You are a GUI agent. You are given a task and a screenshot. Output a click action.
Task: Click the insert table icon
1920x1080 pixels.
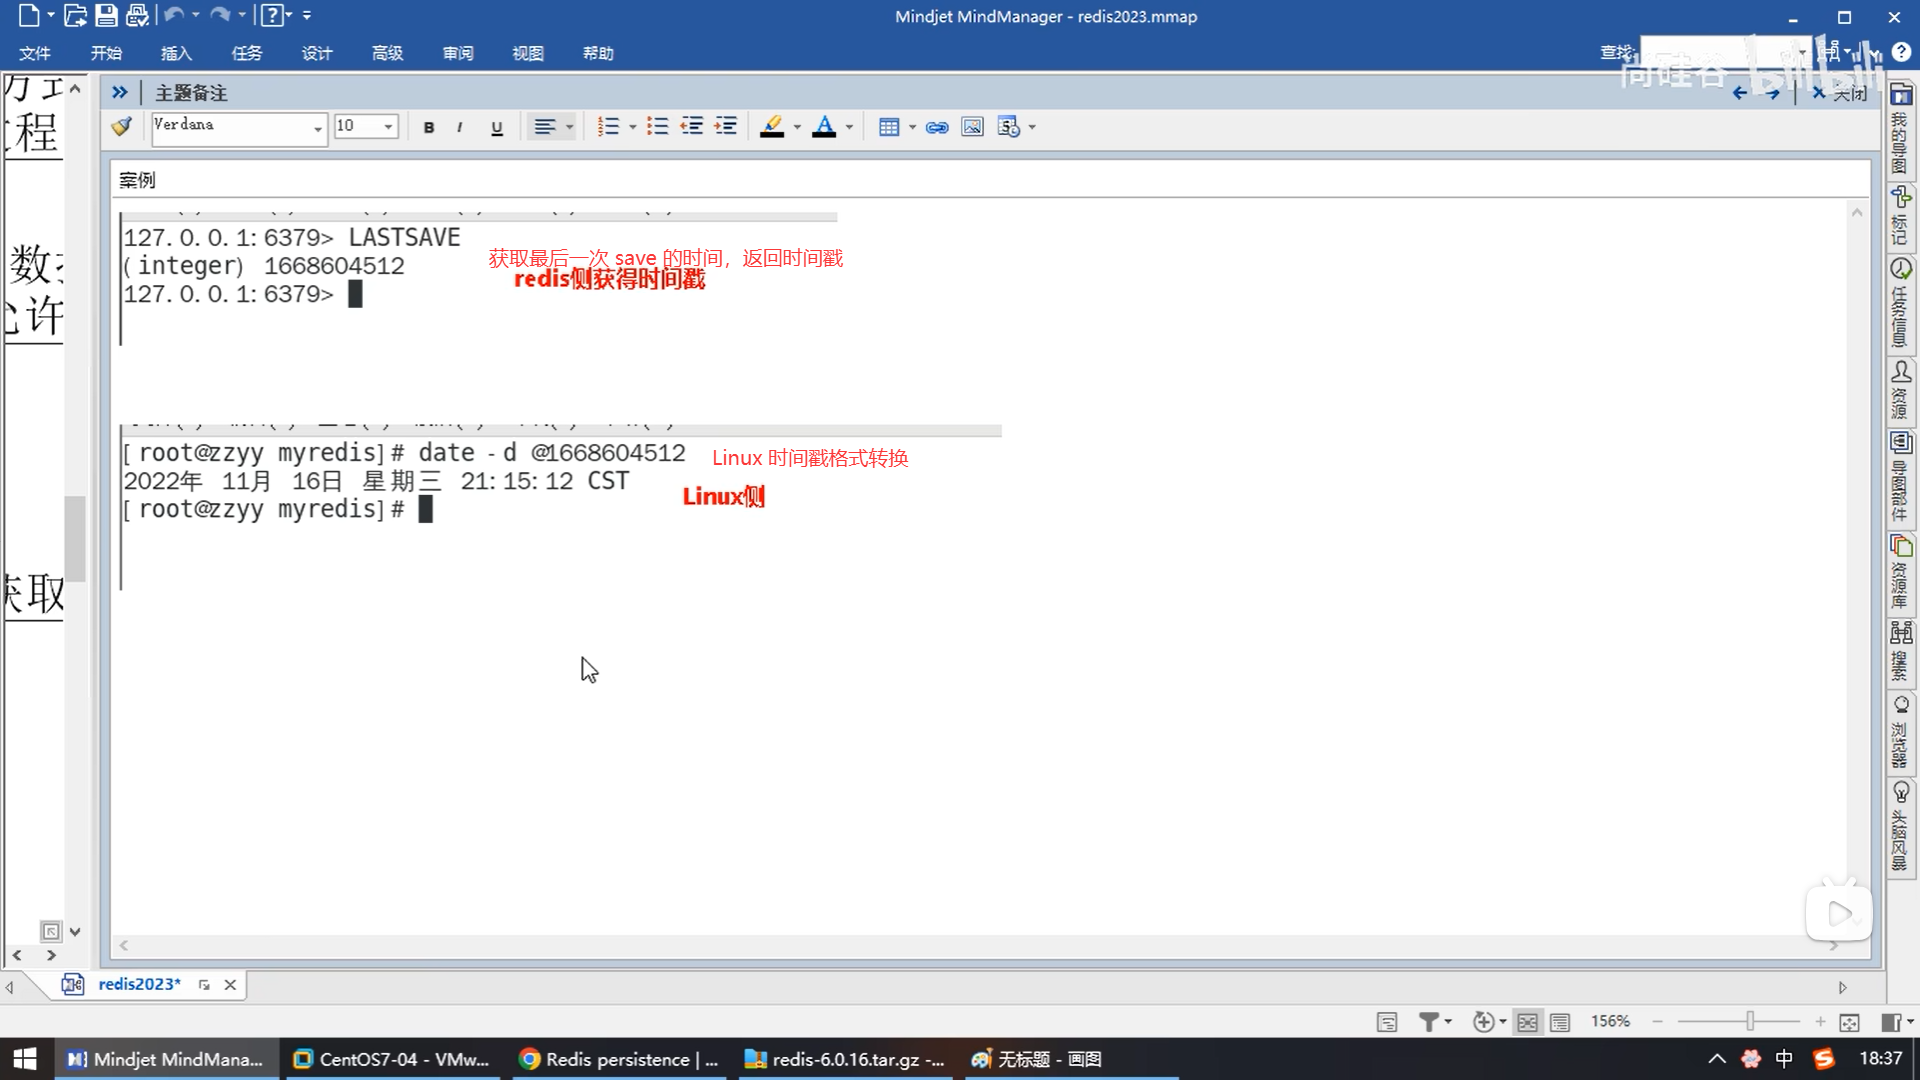tap(888, 127)
